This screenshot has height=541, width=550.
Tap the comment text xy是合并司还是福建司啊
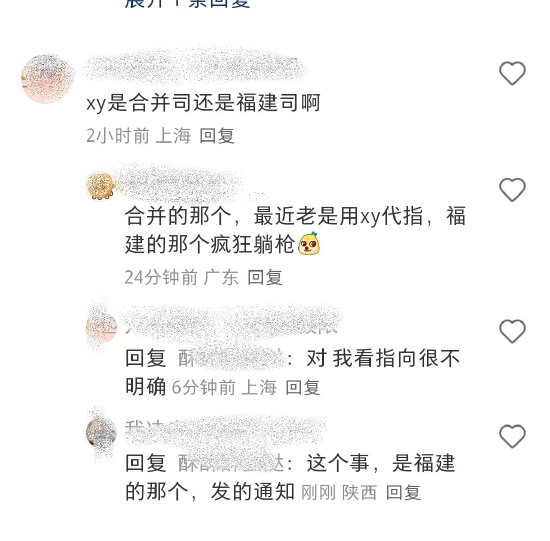pos(203,103)
